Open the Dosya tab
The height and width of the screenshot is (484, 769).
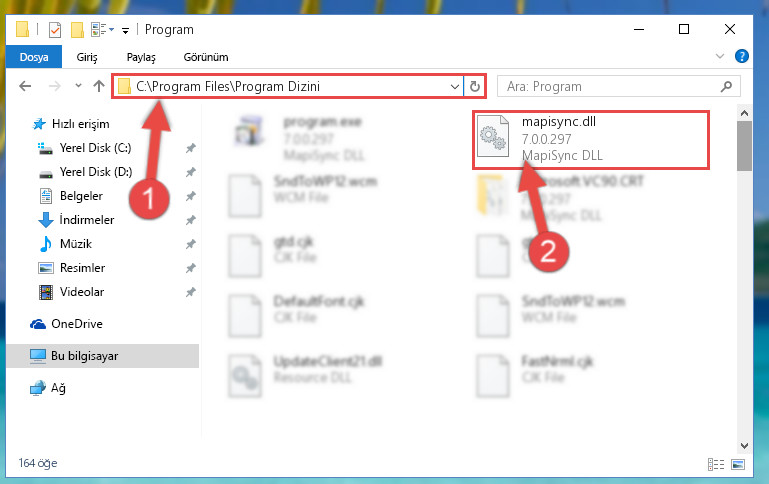coord(34,57)
